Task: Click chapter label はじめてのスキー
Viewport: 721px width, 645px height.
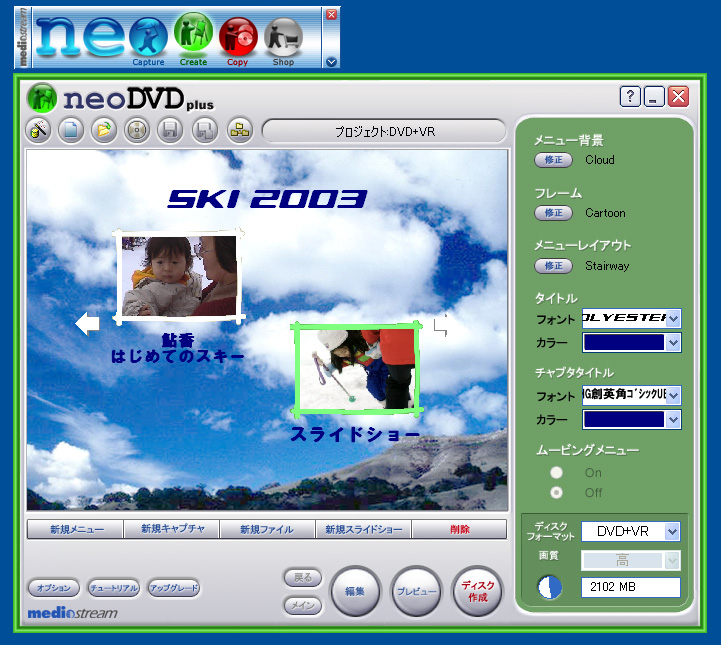Action: pyautogui.click(x=177, y=356)
